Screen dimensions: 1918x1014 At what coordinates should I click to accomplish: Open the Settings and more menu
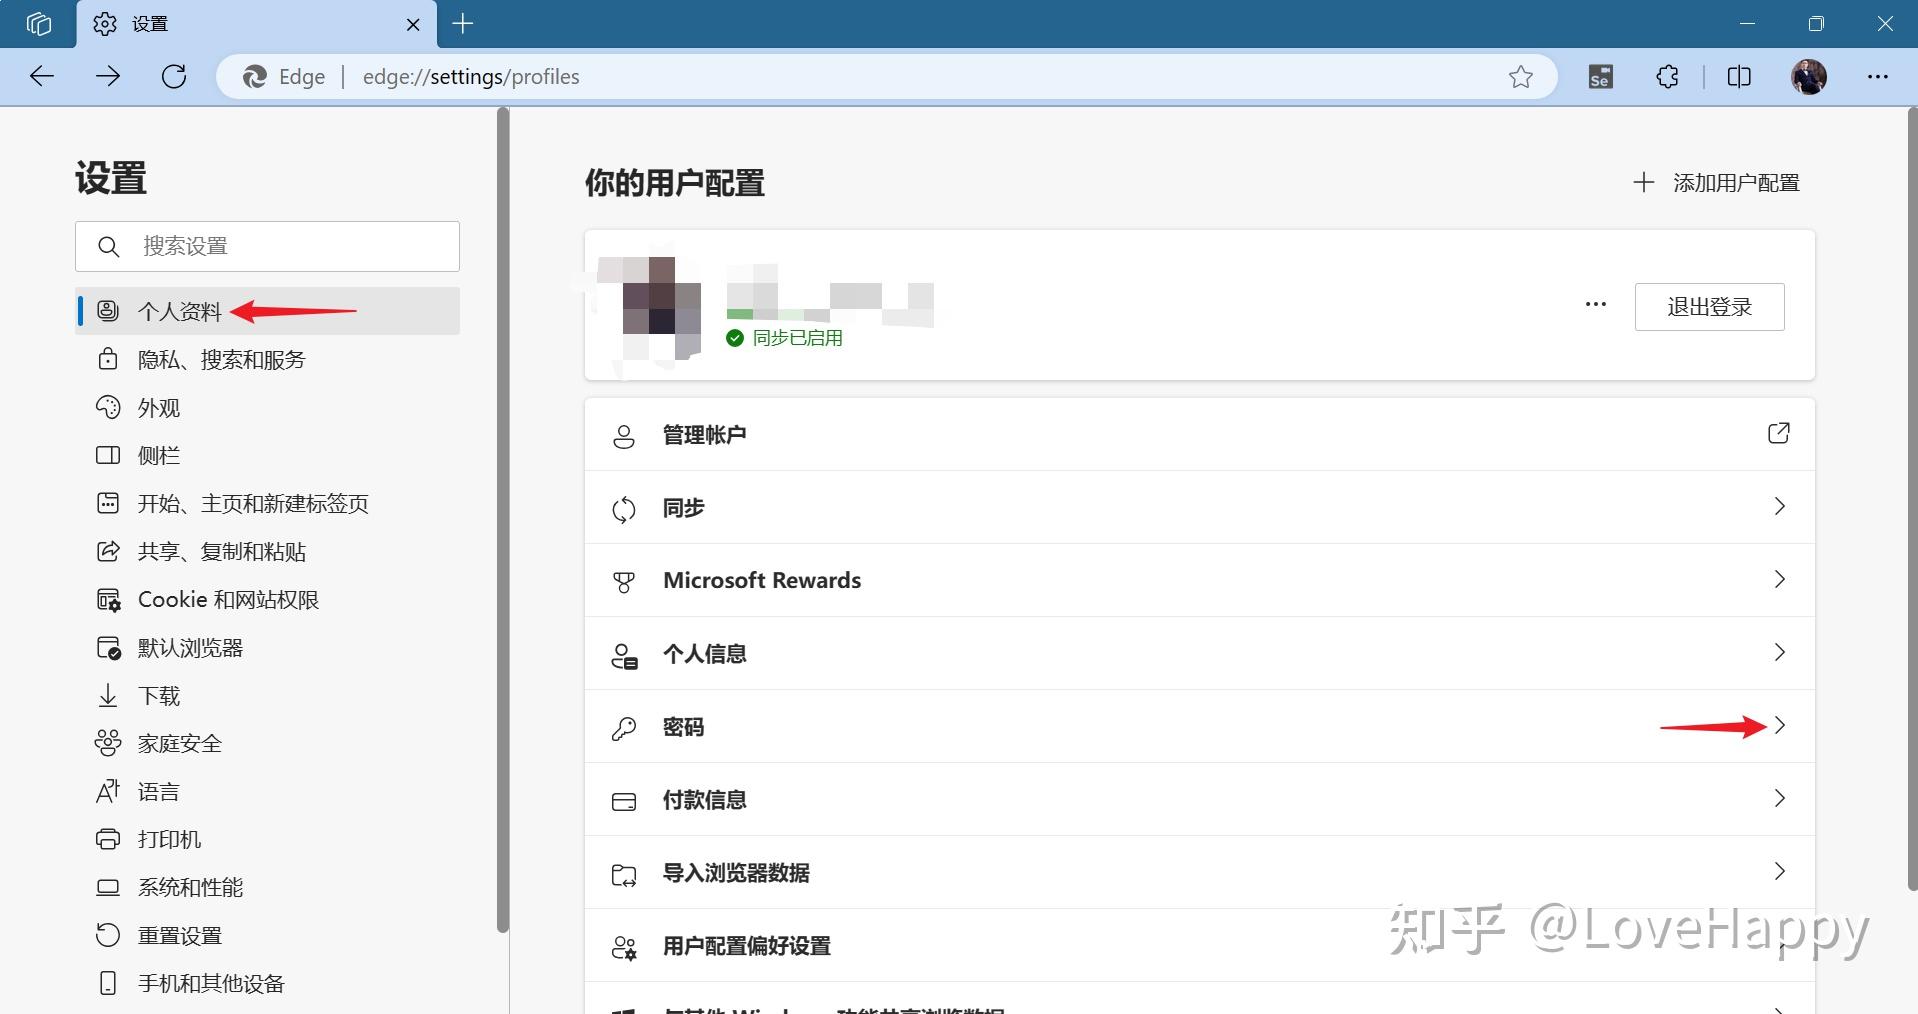[x=1877, y=76]
